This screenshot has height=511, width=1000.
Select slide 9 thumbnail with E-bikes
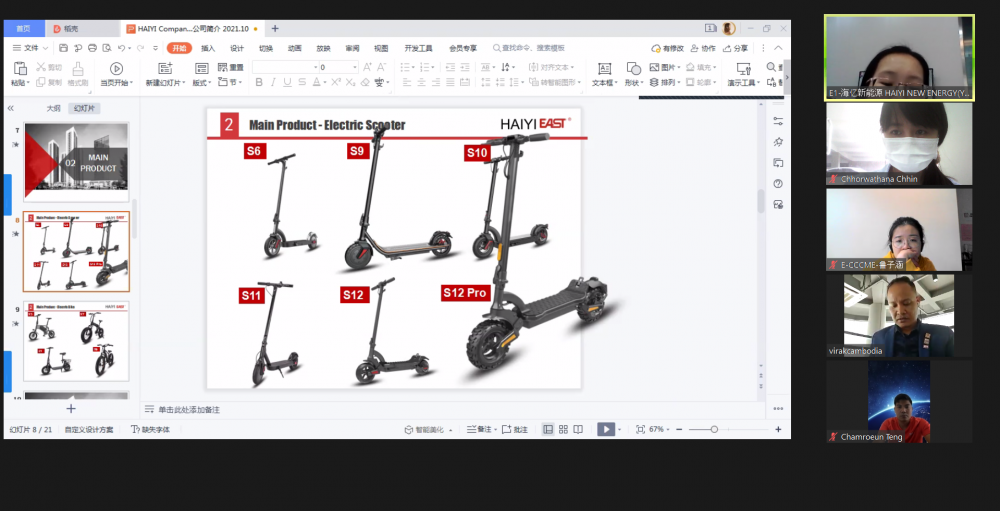tap(76, 341)
